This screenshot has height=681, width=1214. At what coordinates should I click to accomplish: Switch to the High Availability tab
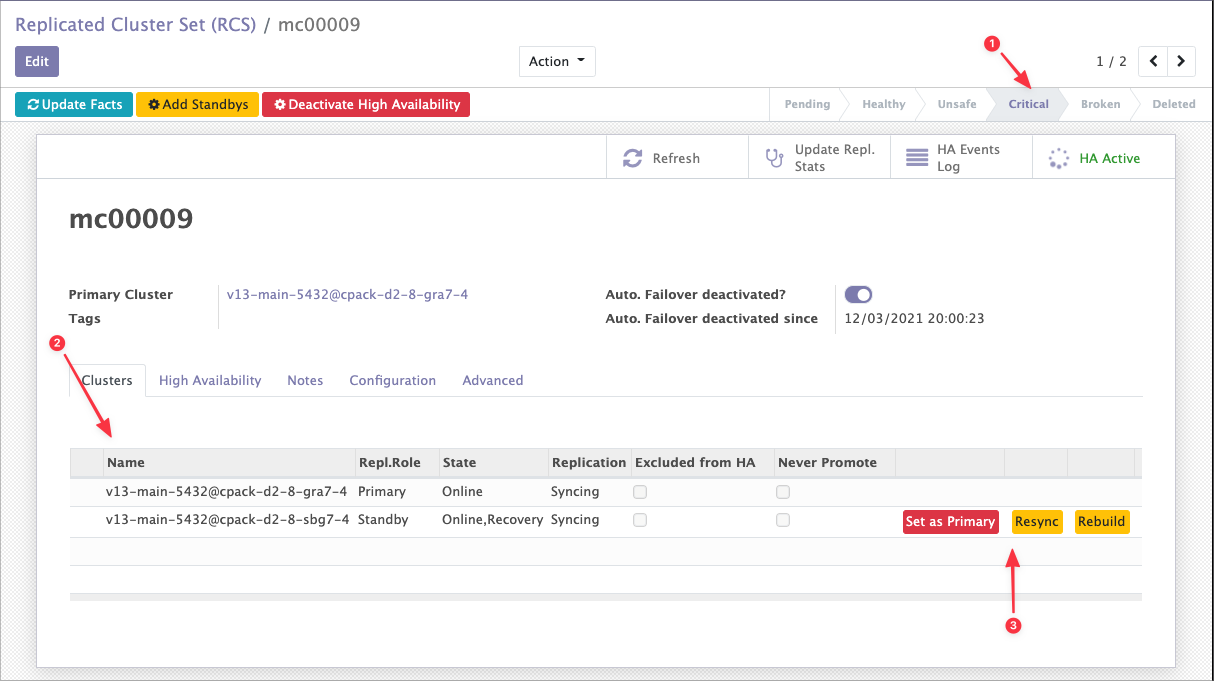(210, 380)
